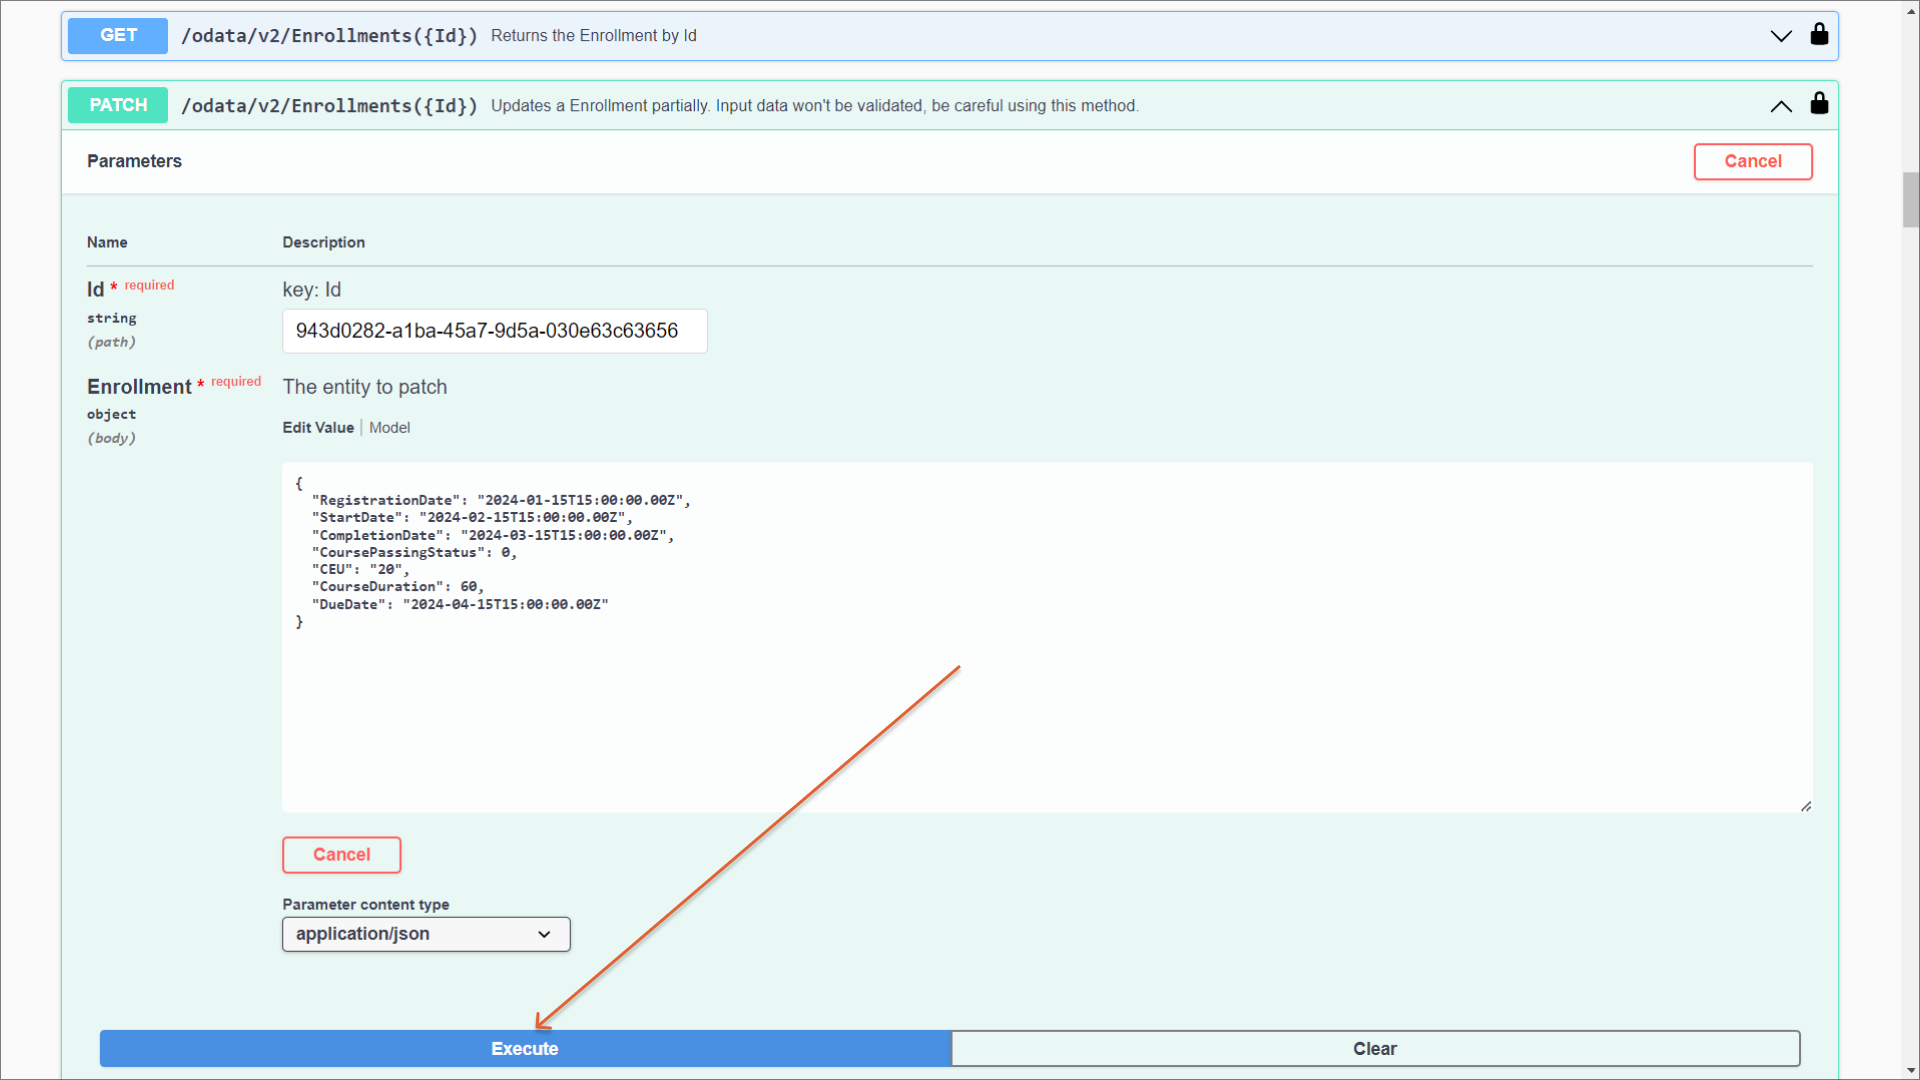Click the PATCH /odata/v2/Enrollments({Id}) path text

[x=329, y=106]
